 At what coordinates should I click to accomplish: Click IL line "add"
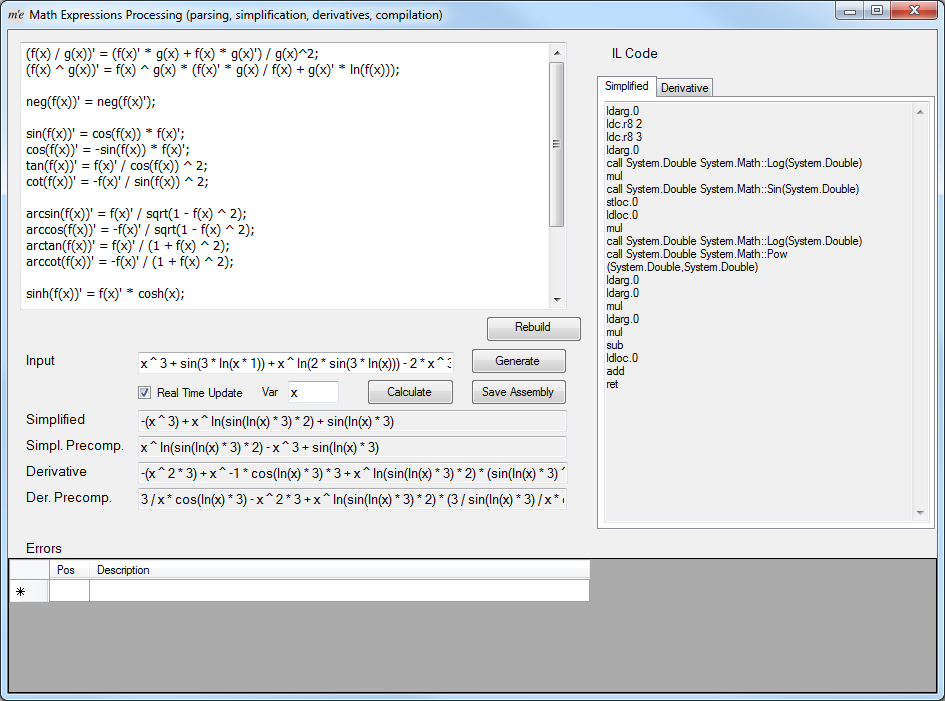[615, 371]
